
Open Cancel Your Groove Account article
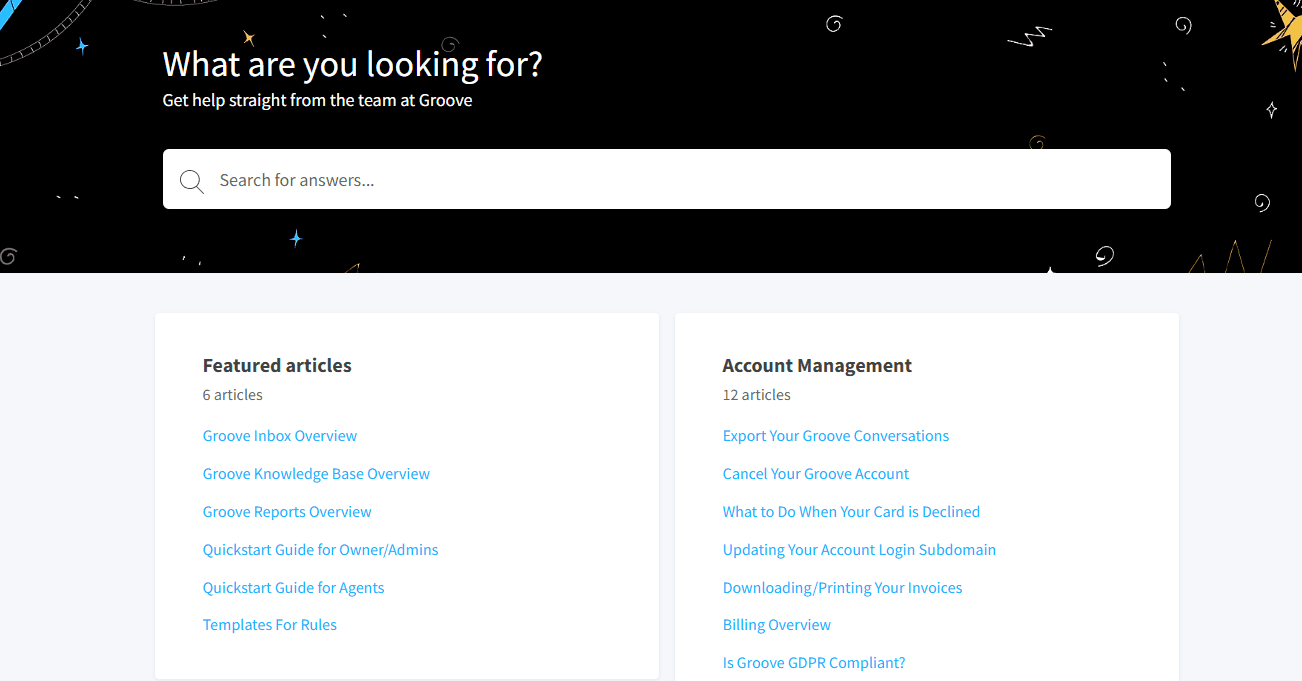pyautogui.click(x=815, y=474)
